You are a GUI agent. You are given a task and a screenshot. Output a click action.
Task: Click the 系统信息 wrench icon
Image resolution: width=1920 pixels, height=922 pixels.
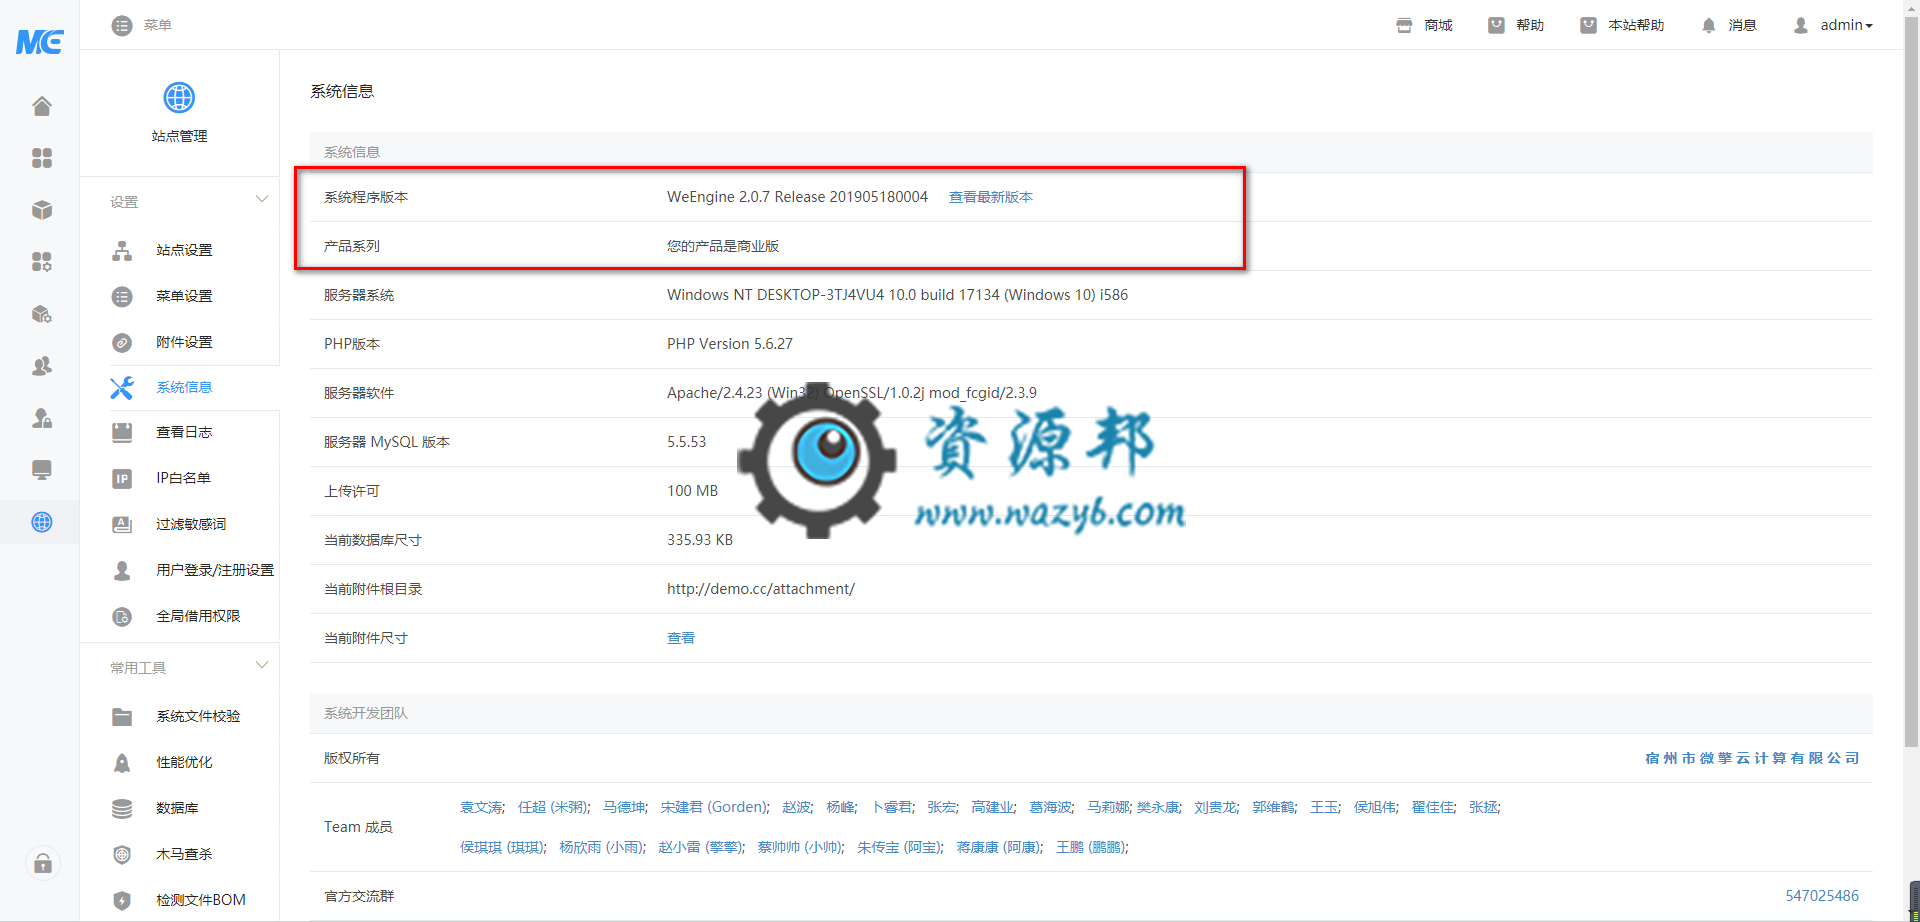click(x=122, y=388)
